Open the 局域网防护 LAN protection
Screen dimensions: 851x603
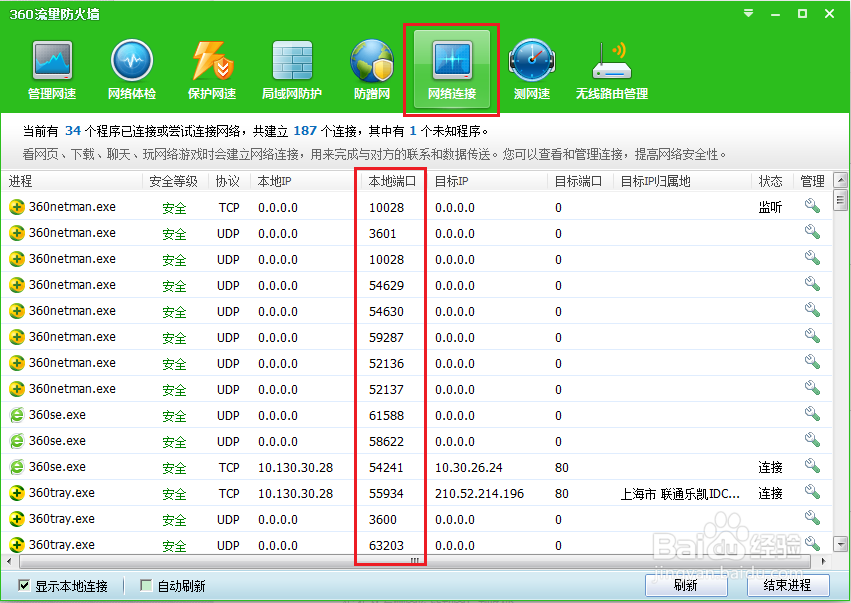(x=292, y=70)
